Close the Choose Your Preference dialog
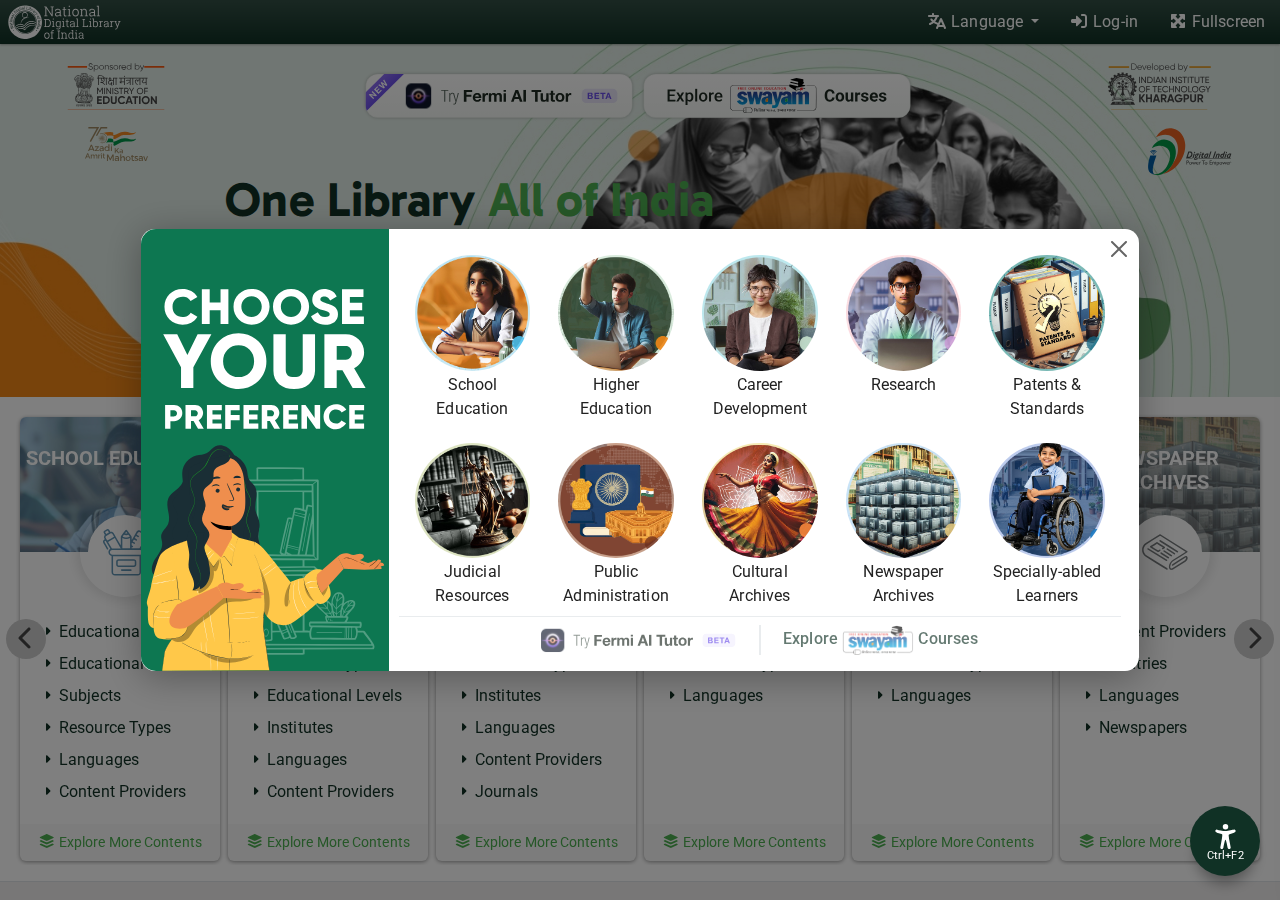1280x900 pixels. [1119, 249]
